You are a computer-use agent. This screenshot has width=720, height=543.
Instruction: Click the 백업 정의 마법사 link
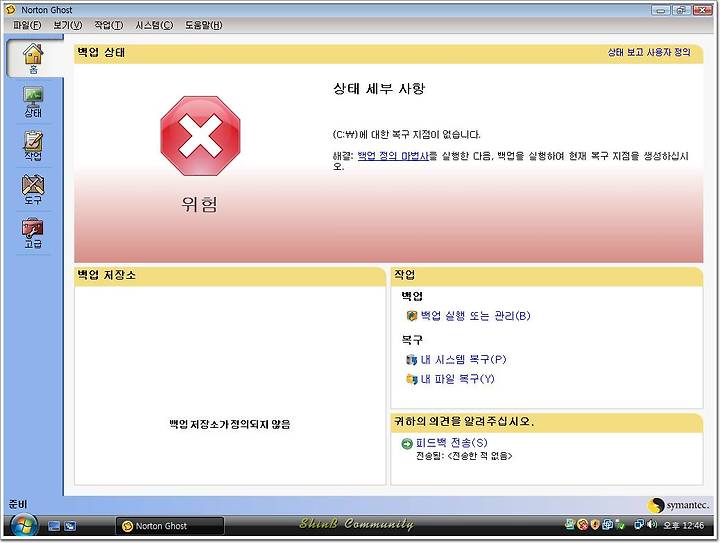393,156
